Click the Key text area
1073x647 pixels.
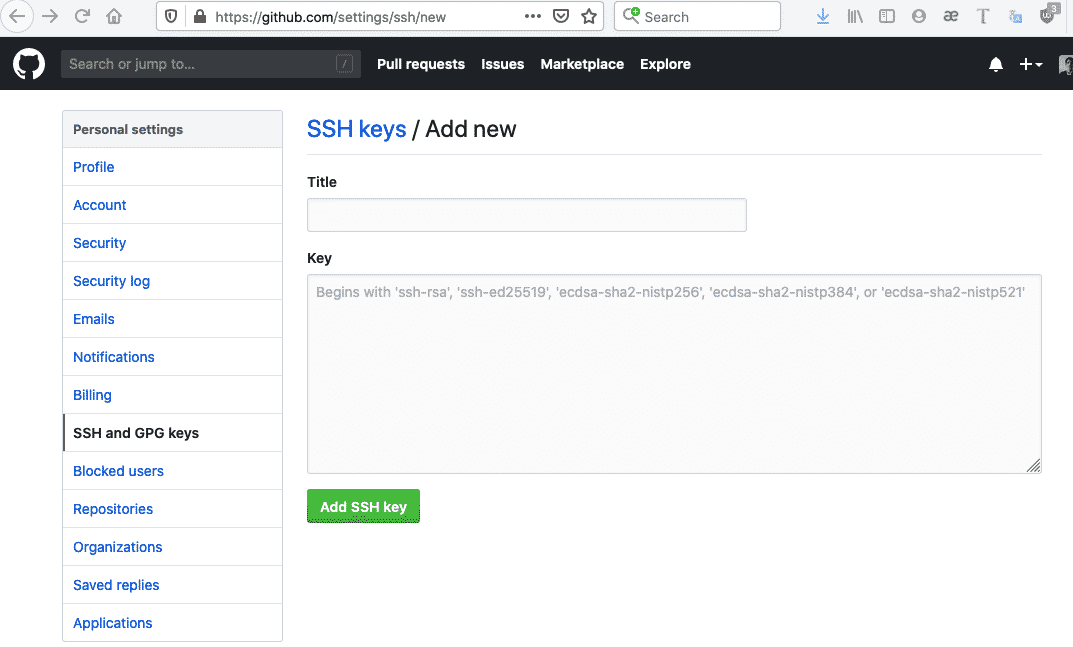(x=674, y=374)
